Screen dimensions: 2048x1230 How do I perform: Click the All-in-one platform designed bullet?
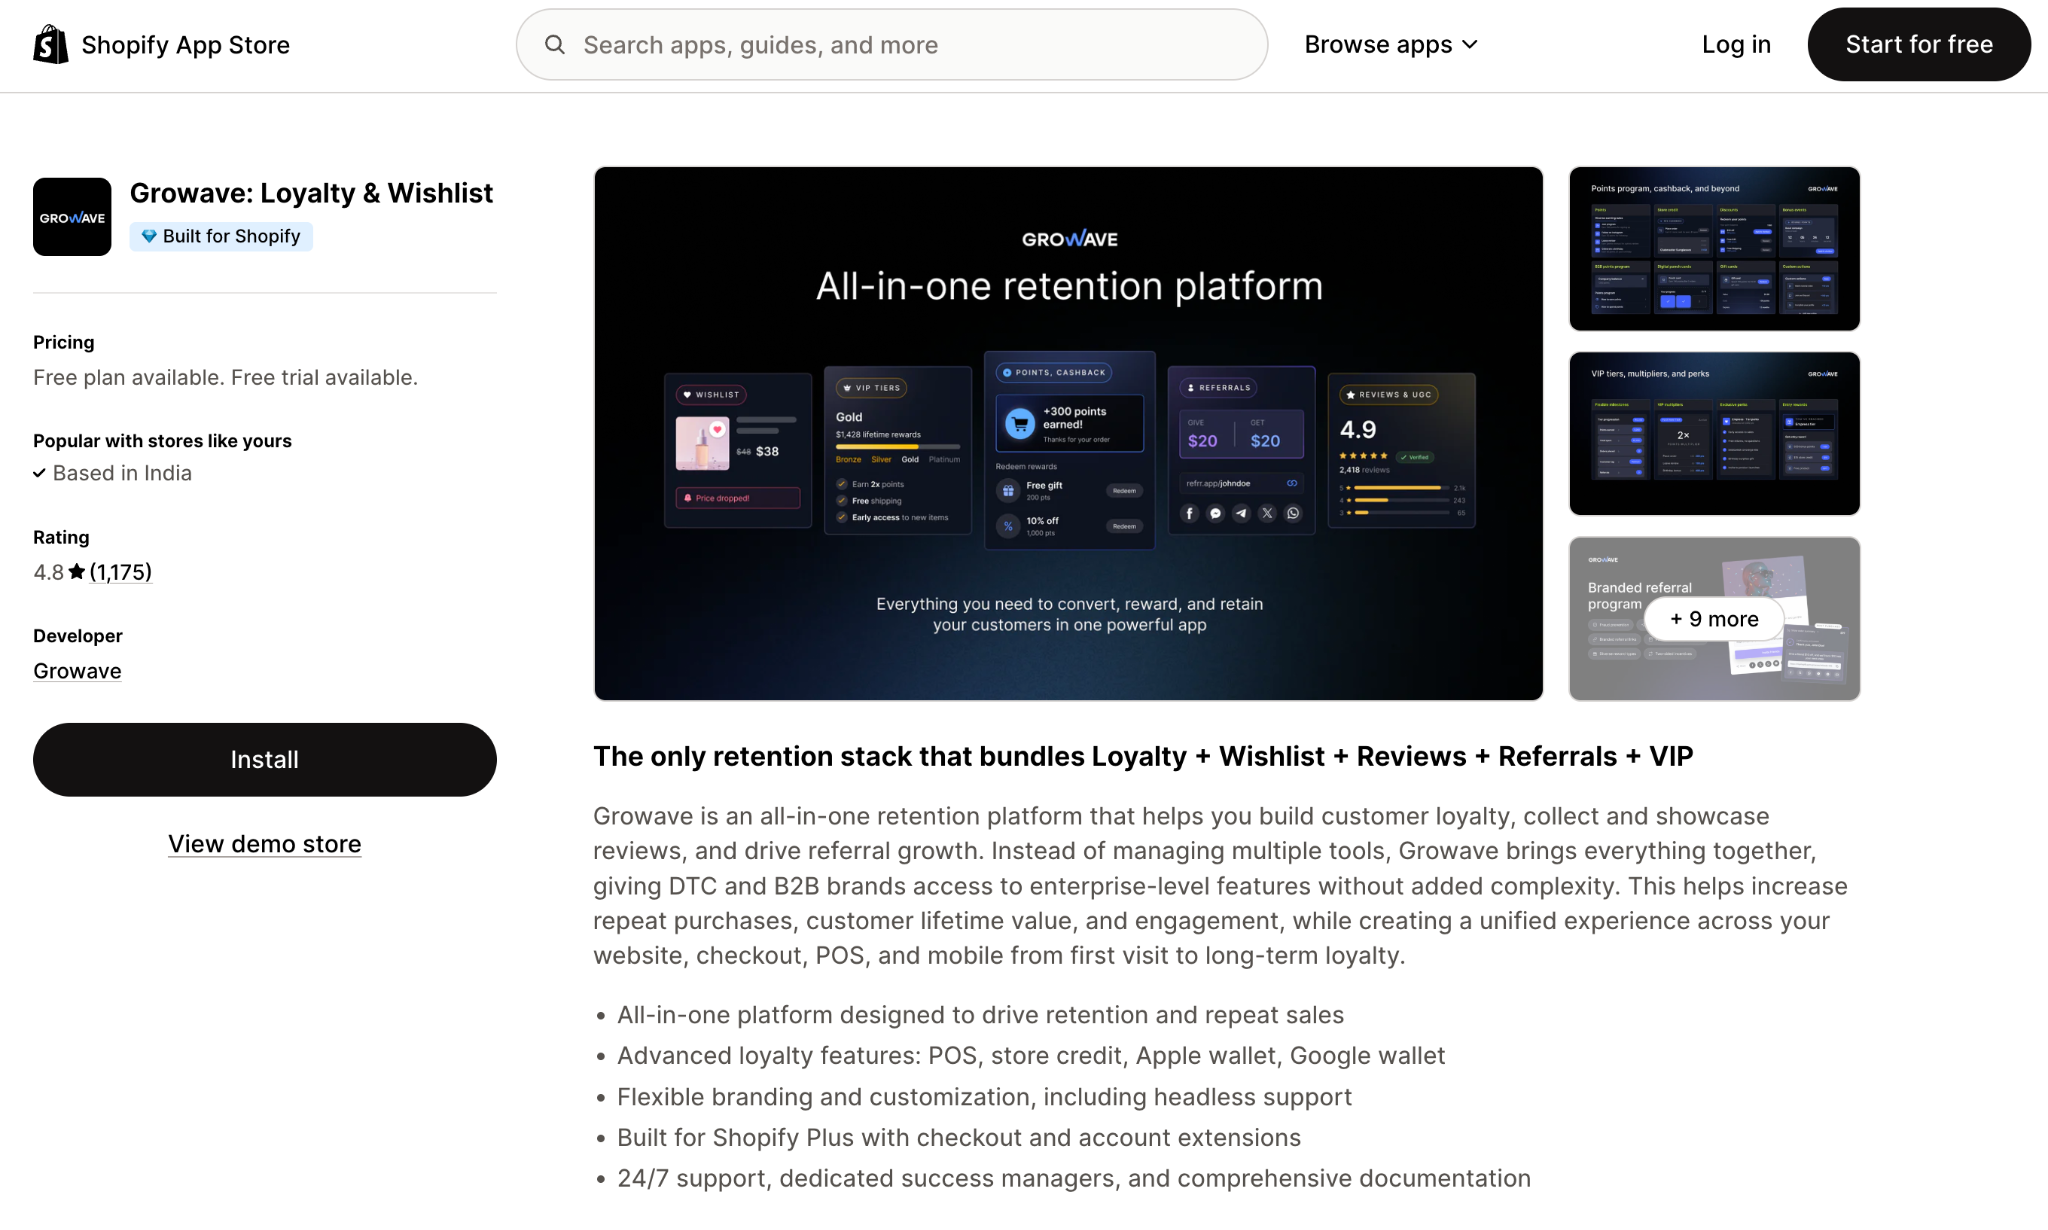(980, 1015)
